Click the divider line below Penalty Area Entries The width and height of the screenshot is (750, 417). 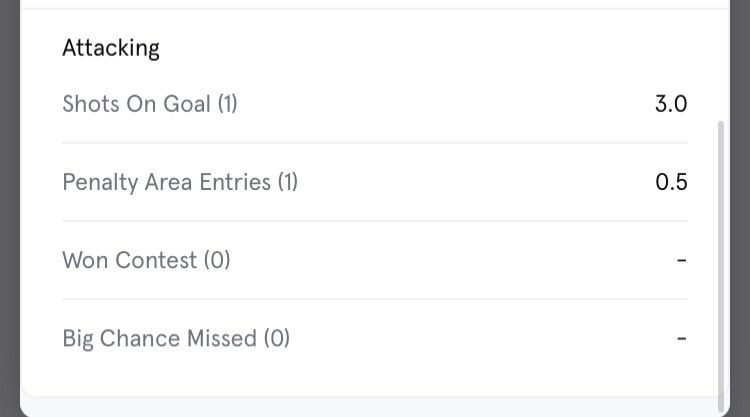(x=374, y=221)
